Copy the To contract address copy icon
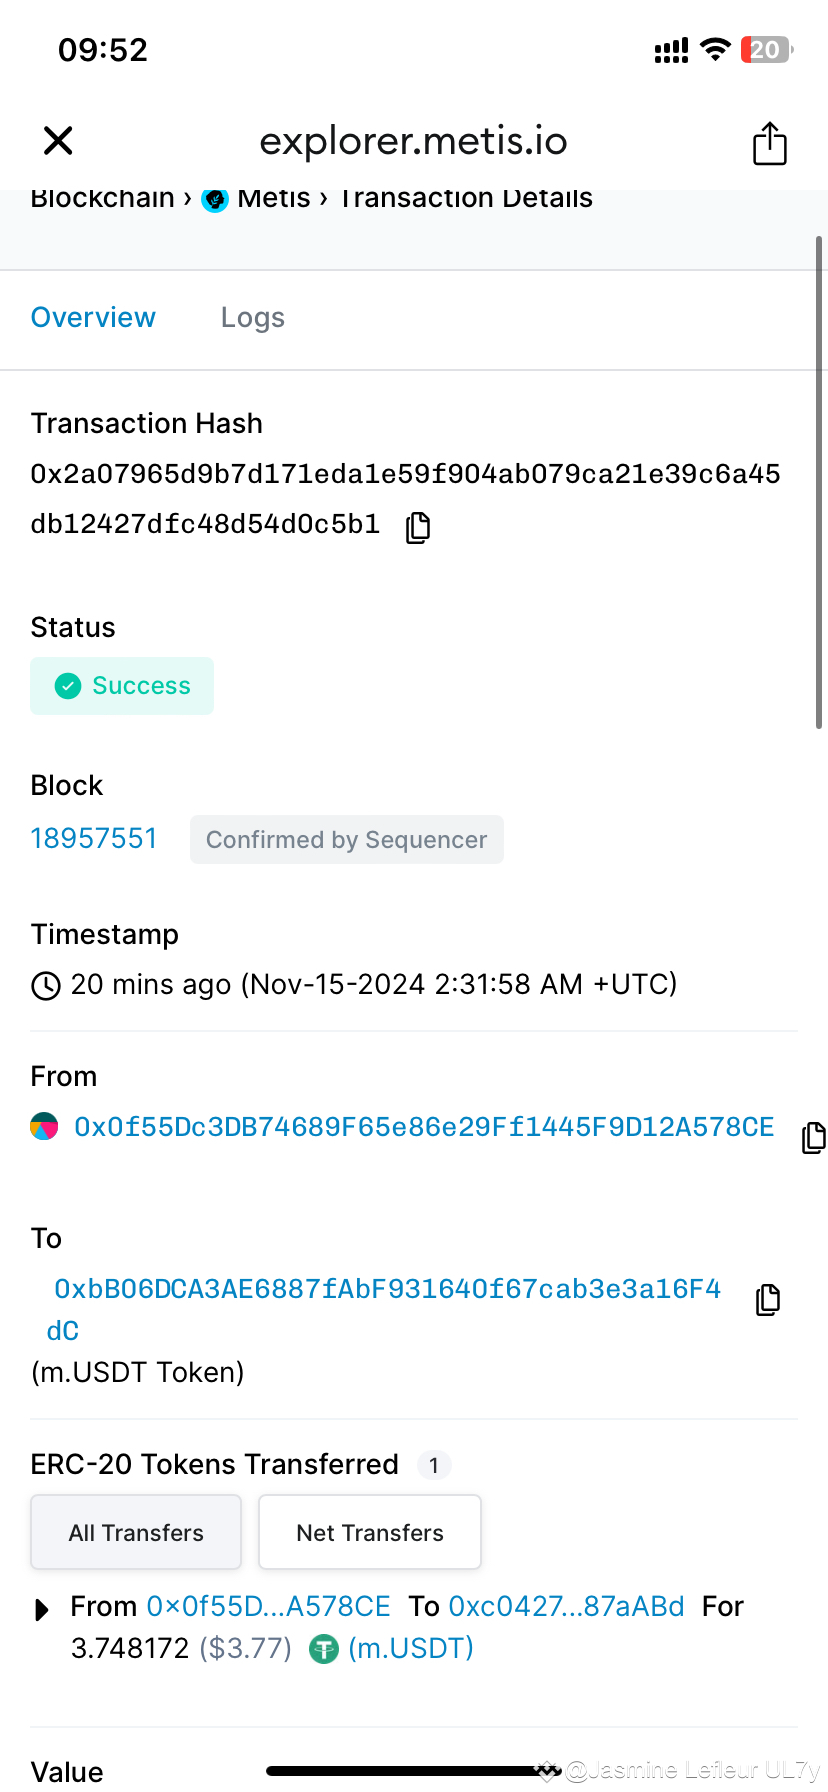828x1792 pixels. (x=767, y=1299)
